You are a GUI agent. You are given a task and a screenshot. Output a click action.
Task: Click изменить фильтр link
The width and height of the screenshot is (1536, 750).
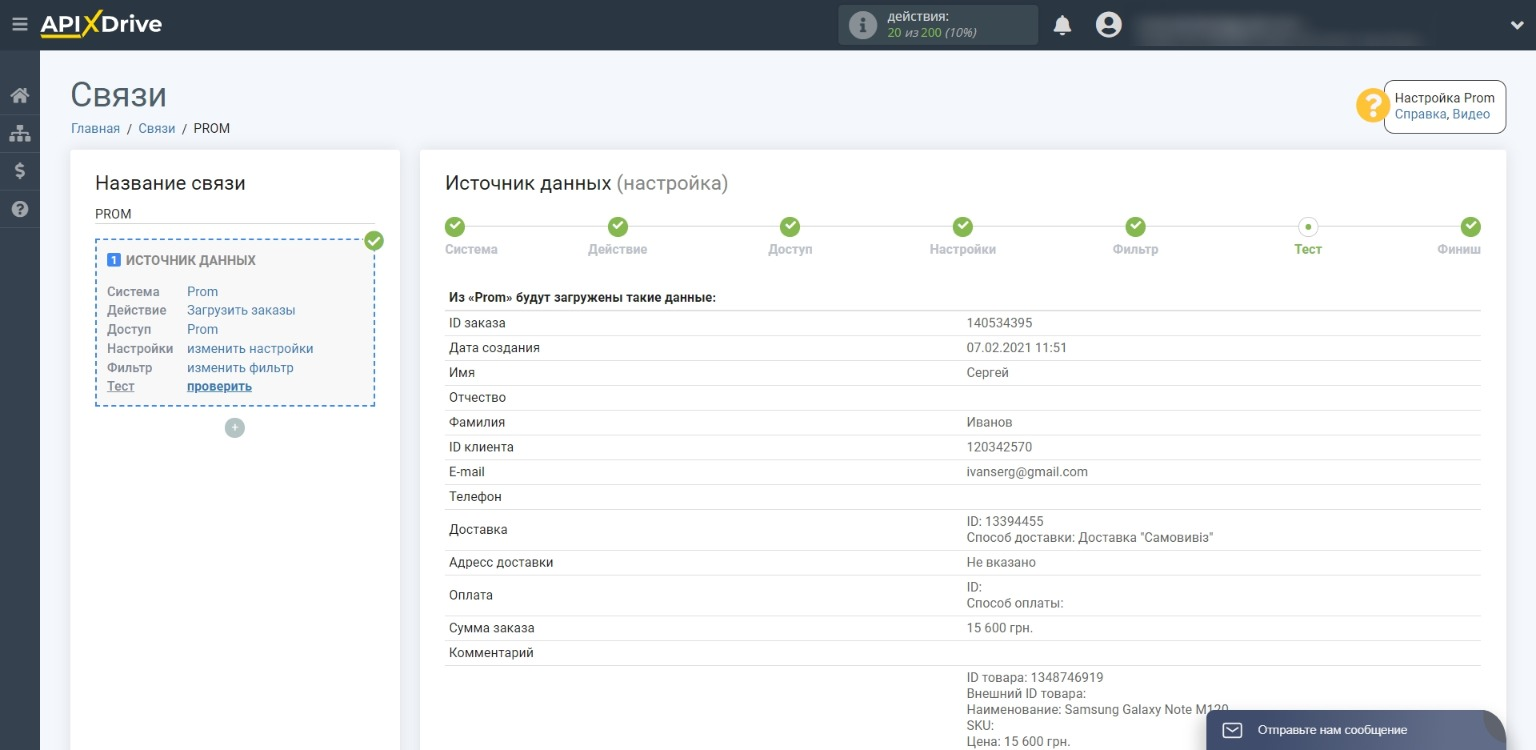(x=240, y=368)
